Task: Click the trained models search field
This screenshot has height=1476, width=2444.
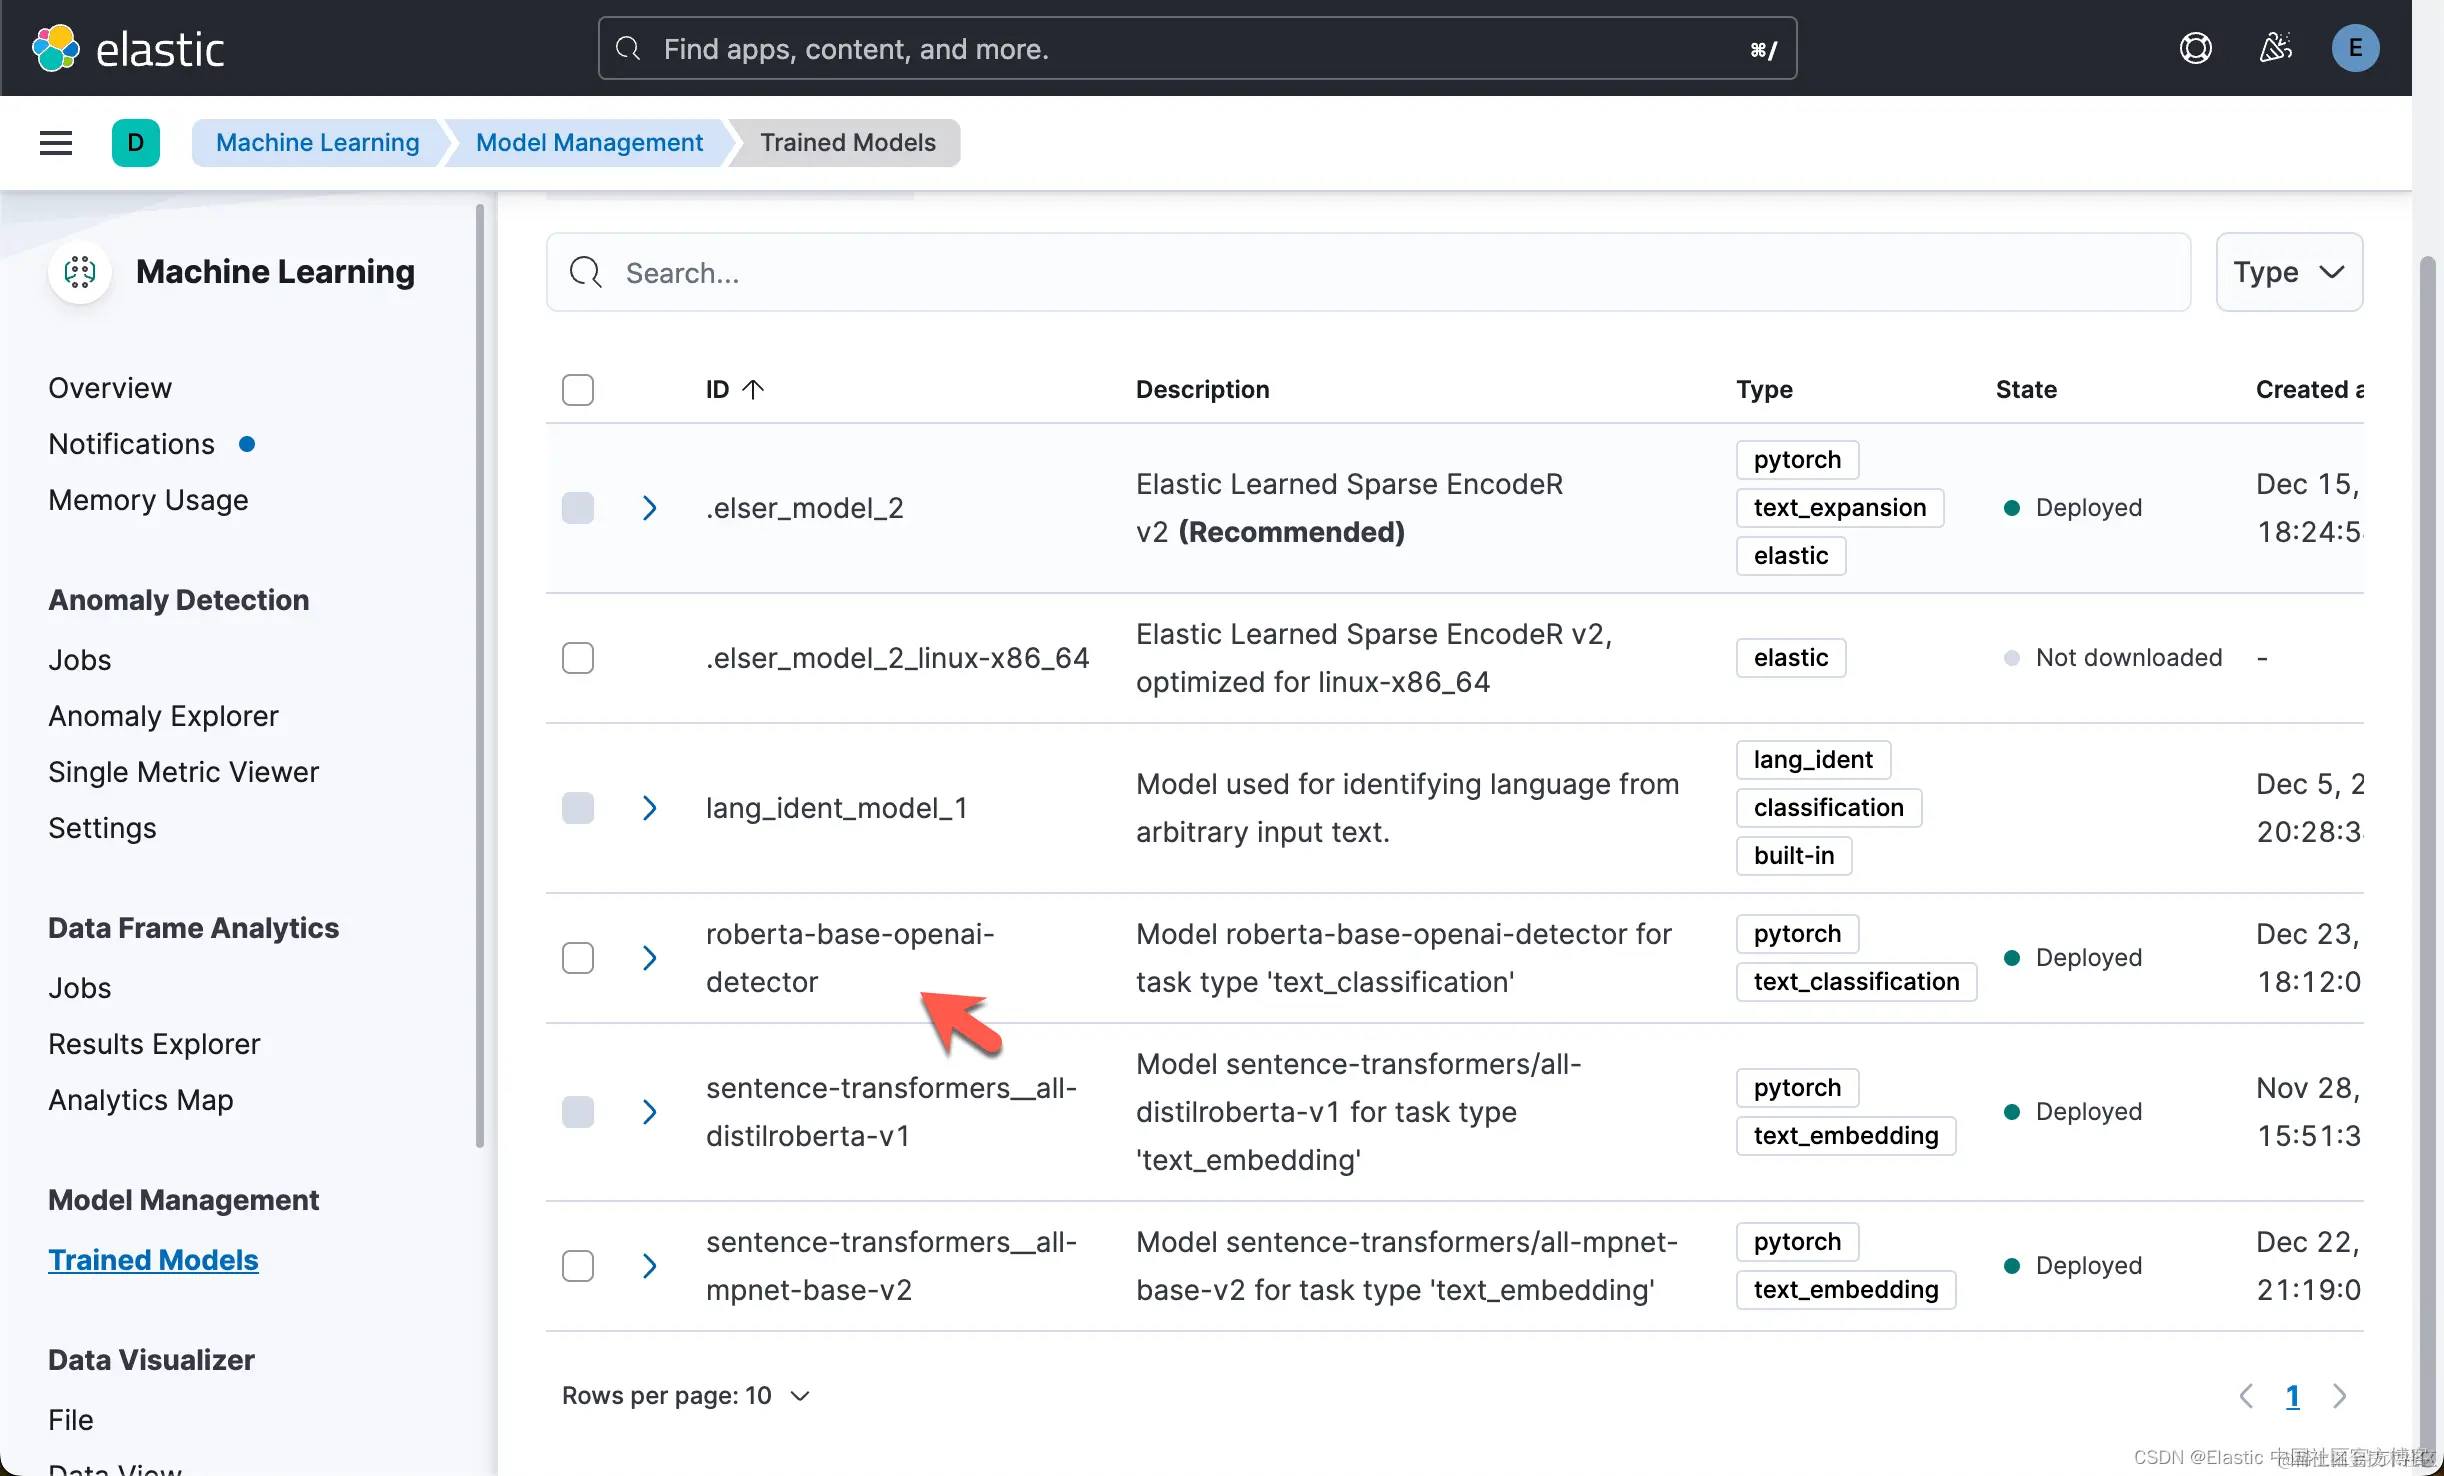Action: pos(1368,272)
